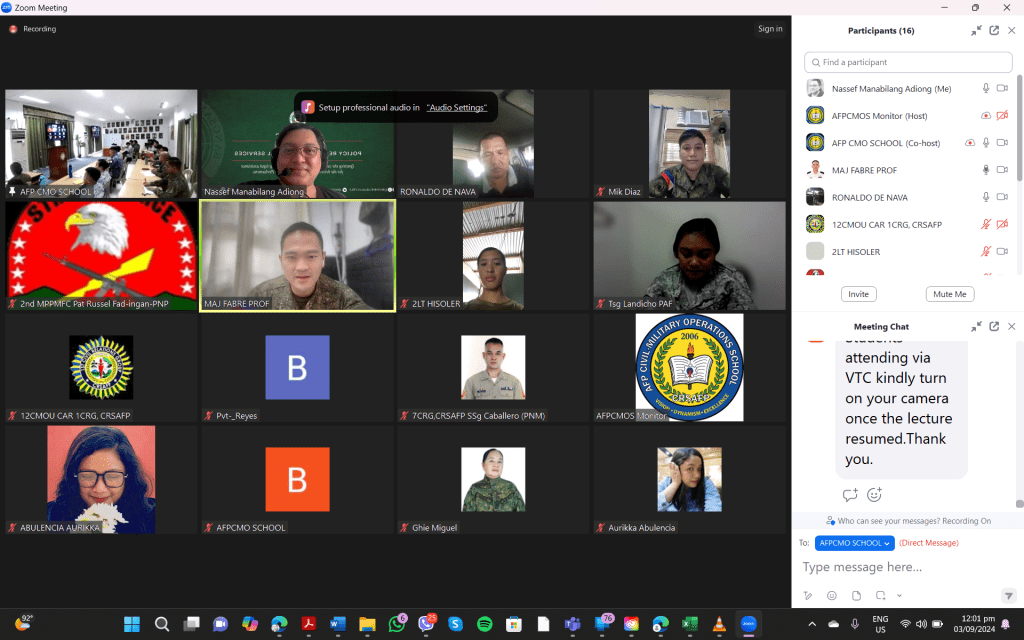1024x640 pixels.
Task: Click the Invite button
Action: [x=858, y=294]
